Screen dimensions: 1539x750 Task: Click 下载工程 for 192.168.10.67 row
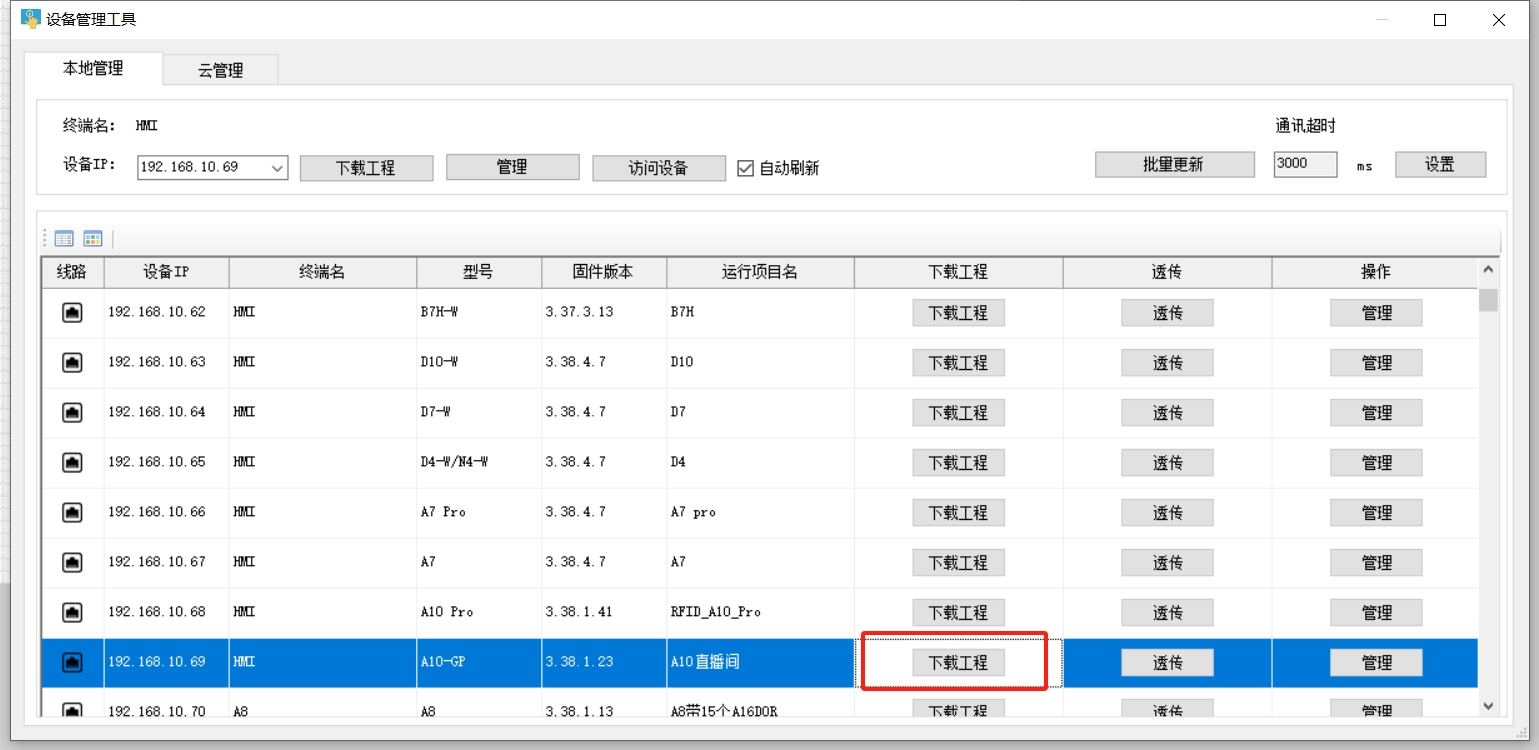coord(958,563)
